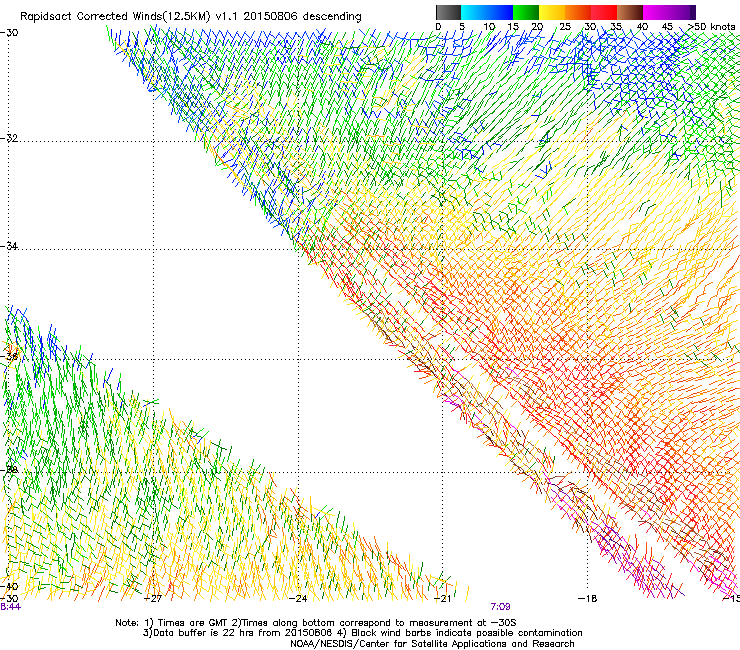This screenshot has height=650, width=740.
Task: Click the purple 45-50 knots legend swatch
Action: [x=682, y=12]
